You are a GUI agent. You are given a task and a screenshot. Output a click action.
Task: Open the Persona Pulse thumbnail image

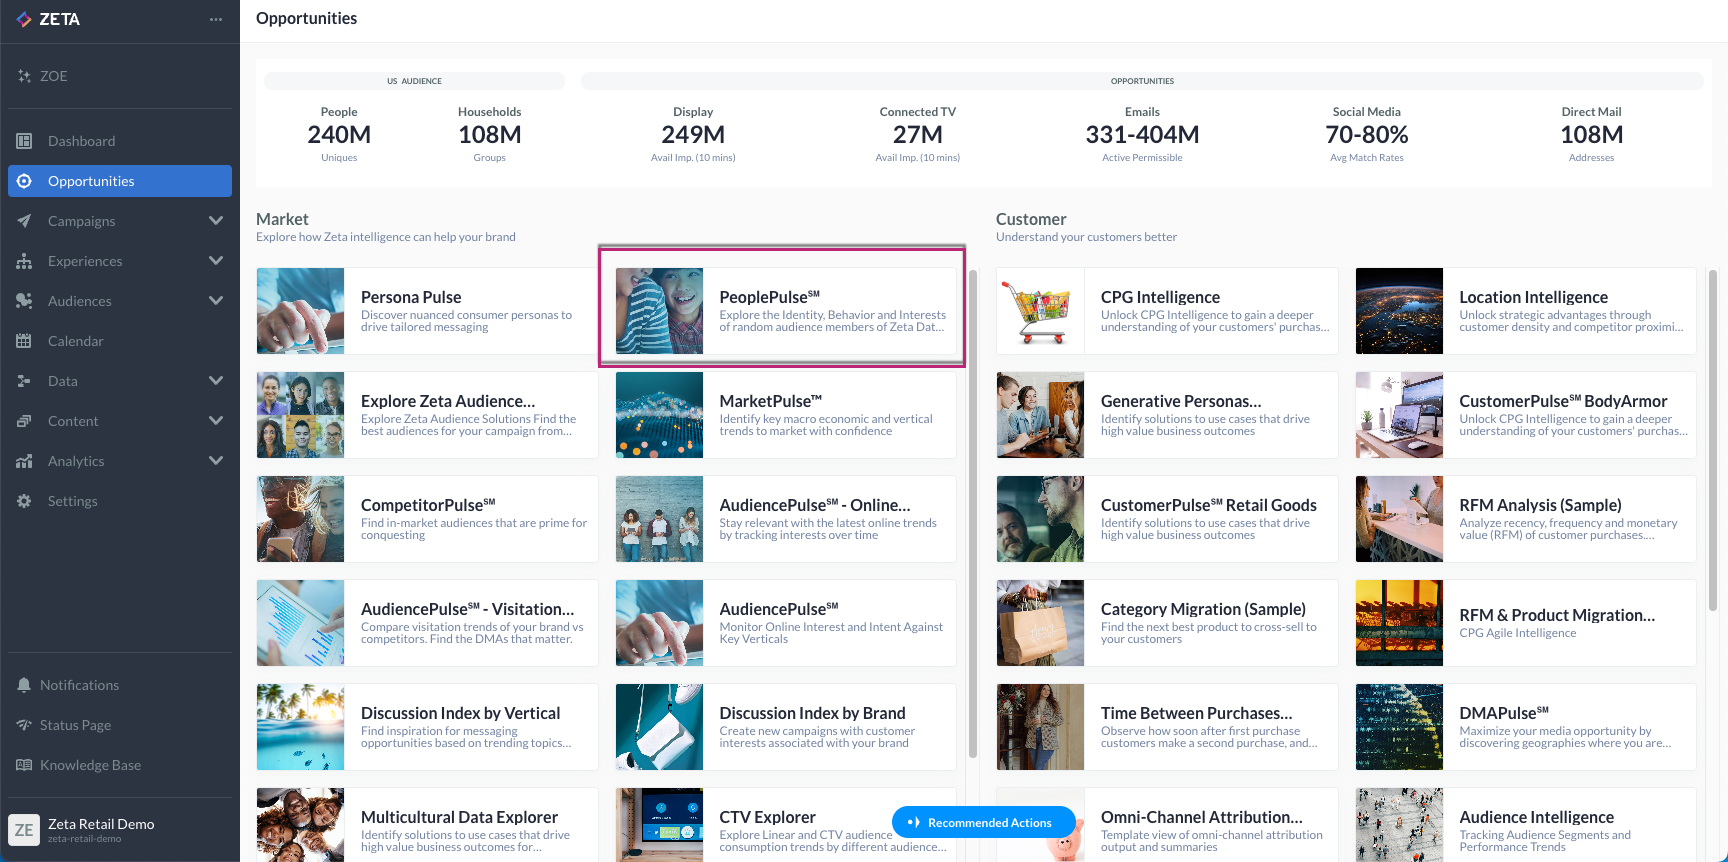(x=300, y=311)
